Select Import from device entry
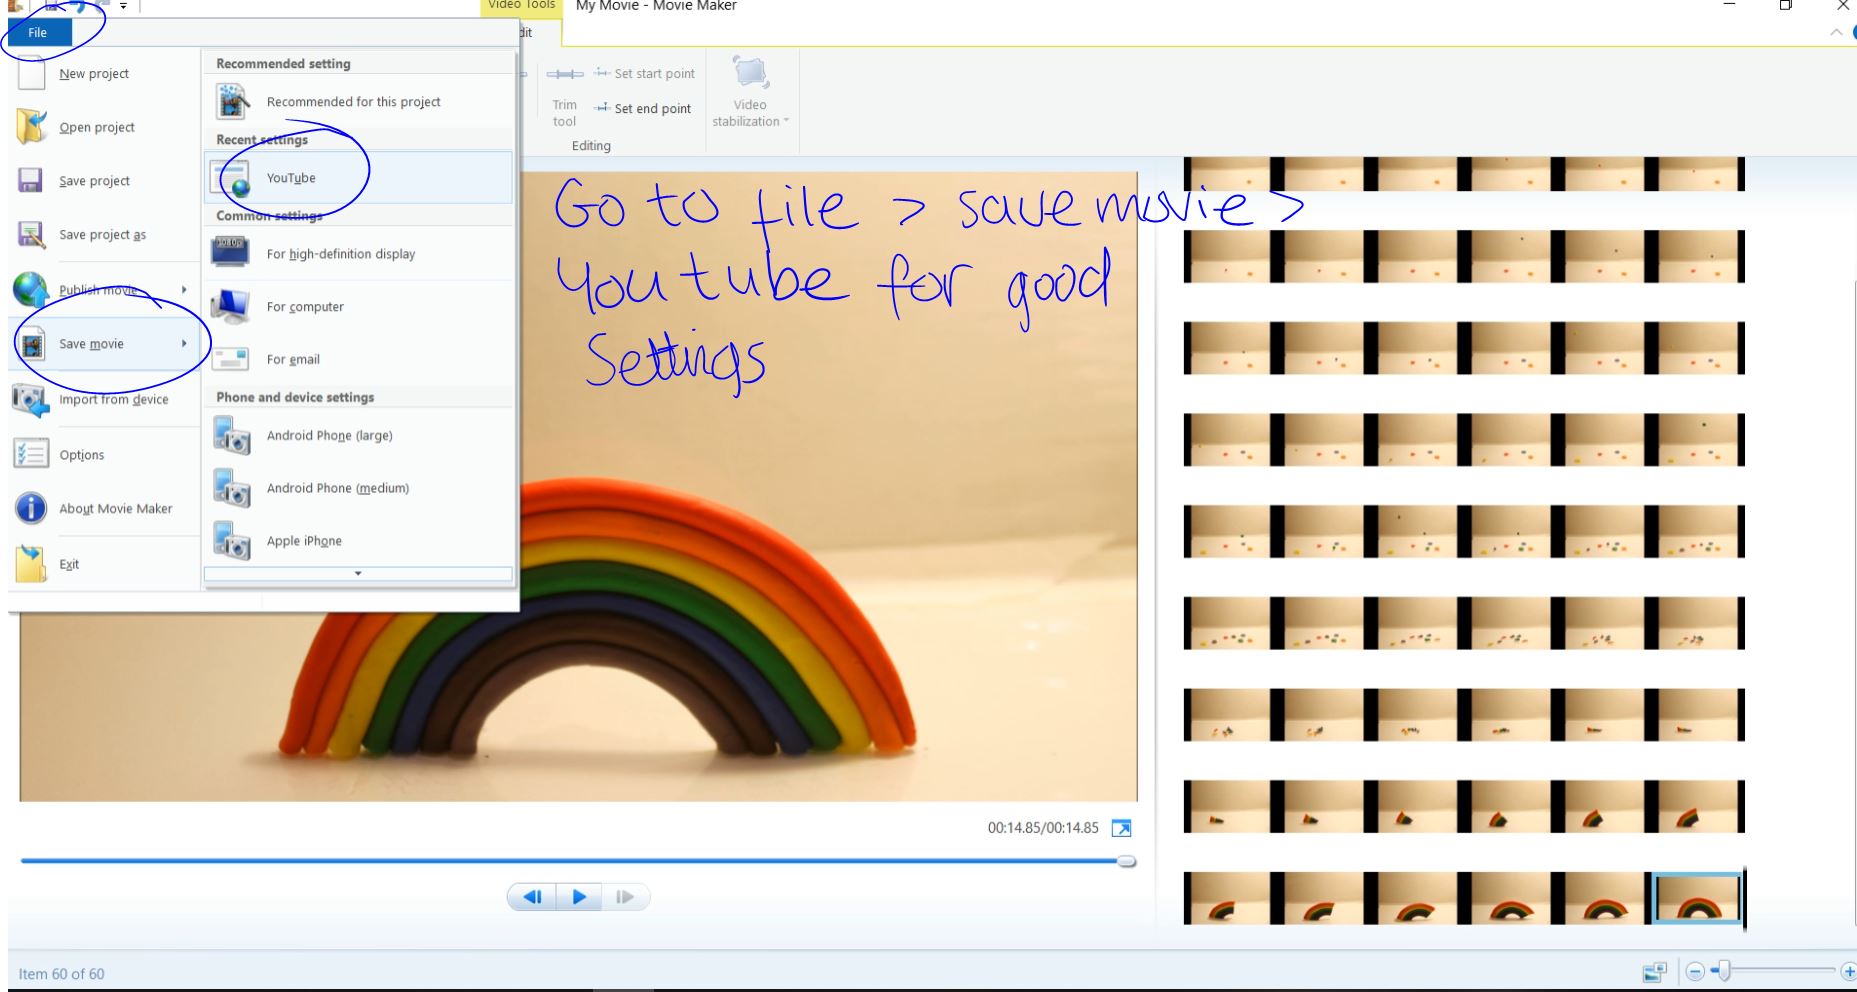This screenshot has height=992, width=1857. pos(105,399)
